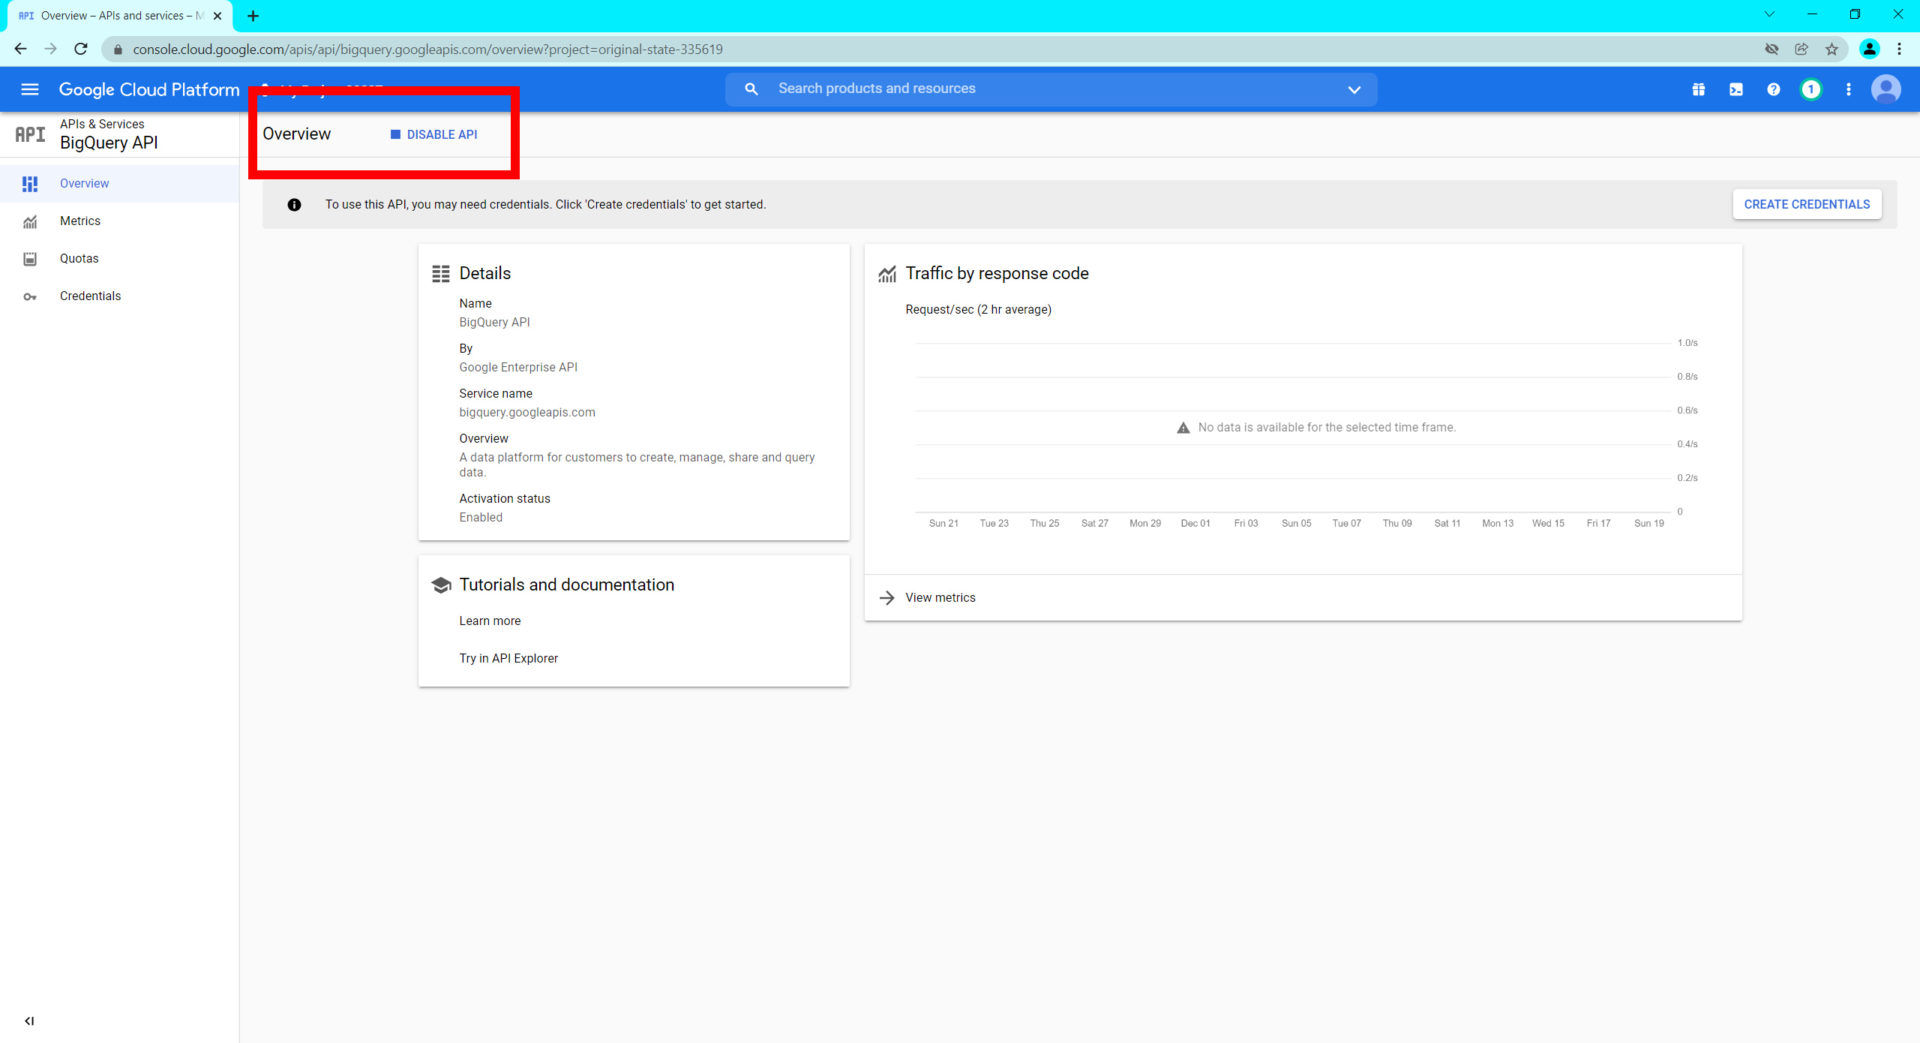Select Metrics in the sidebar

119,221
